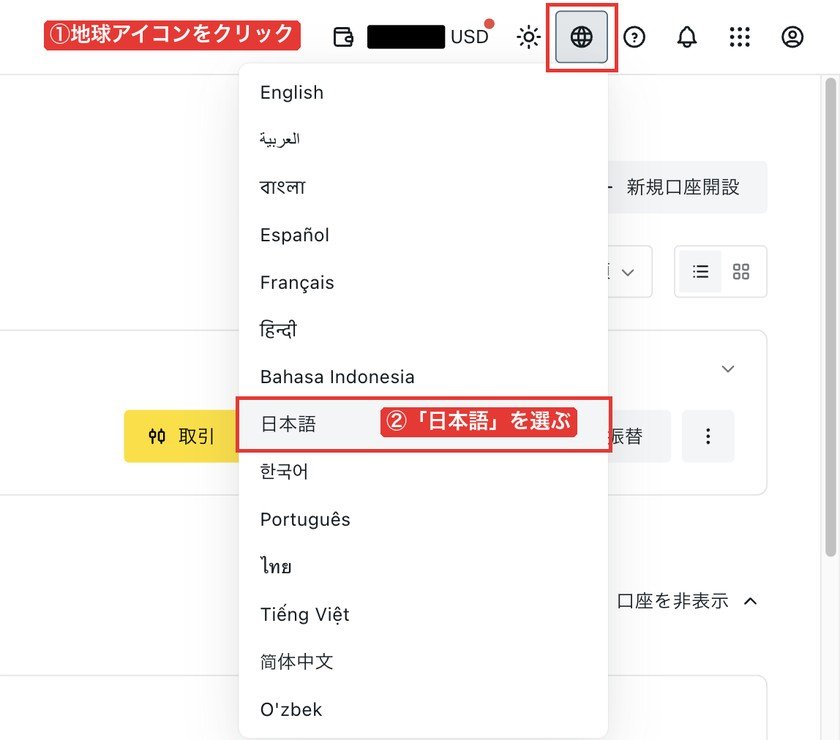Open the sort dropdown chevron

(628, 272)
